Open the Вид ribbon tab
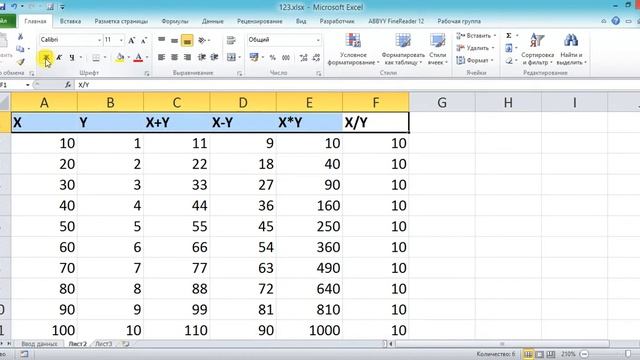 (301, 21)
